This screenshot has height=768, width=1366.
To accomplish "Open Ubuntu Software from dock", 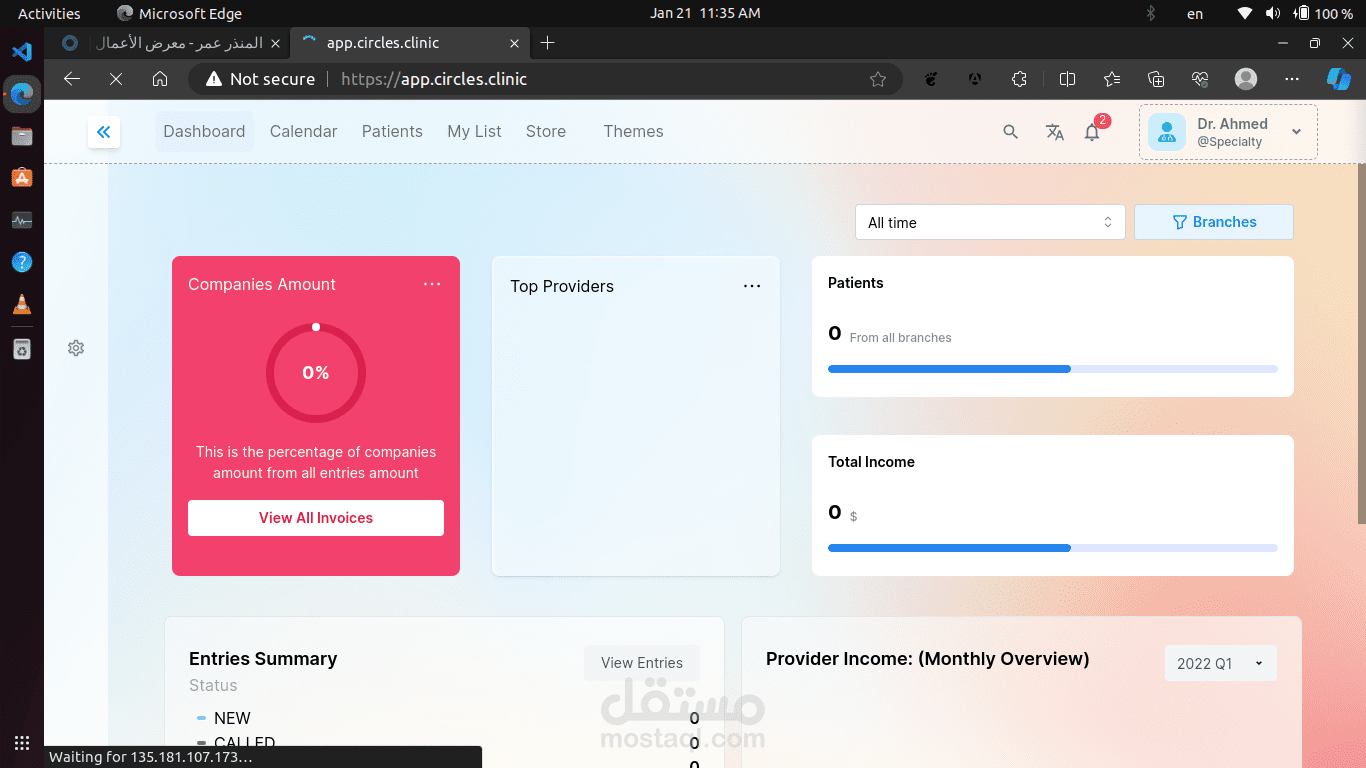I will tap(22, 178).
